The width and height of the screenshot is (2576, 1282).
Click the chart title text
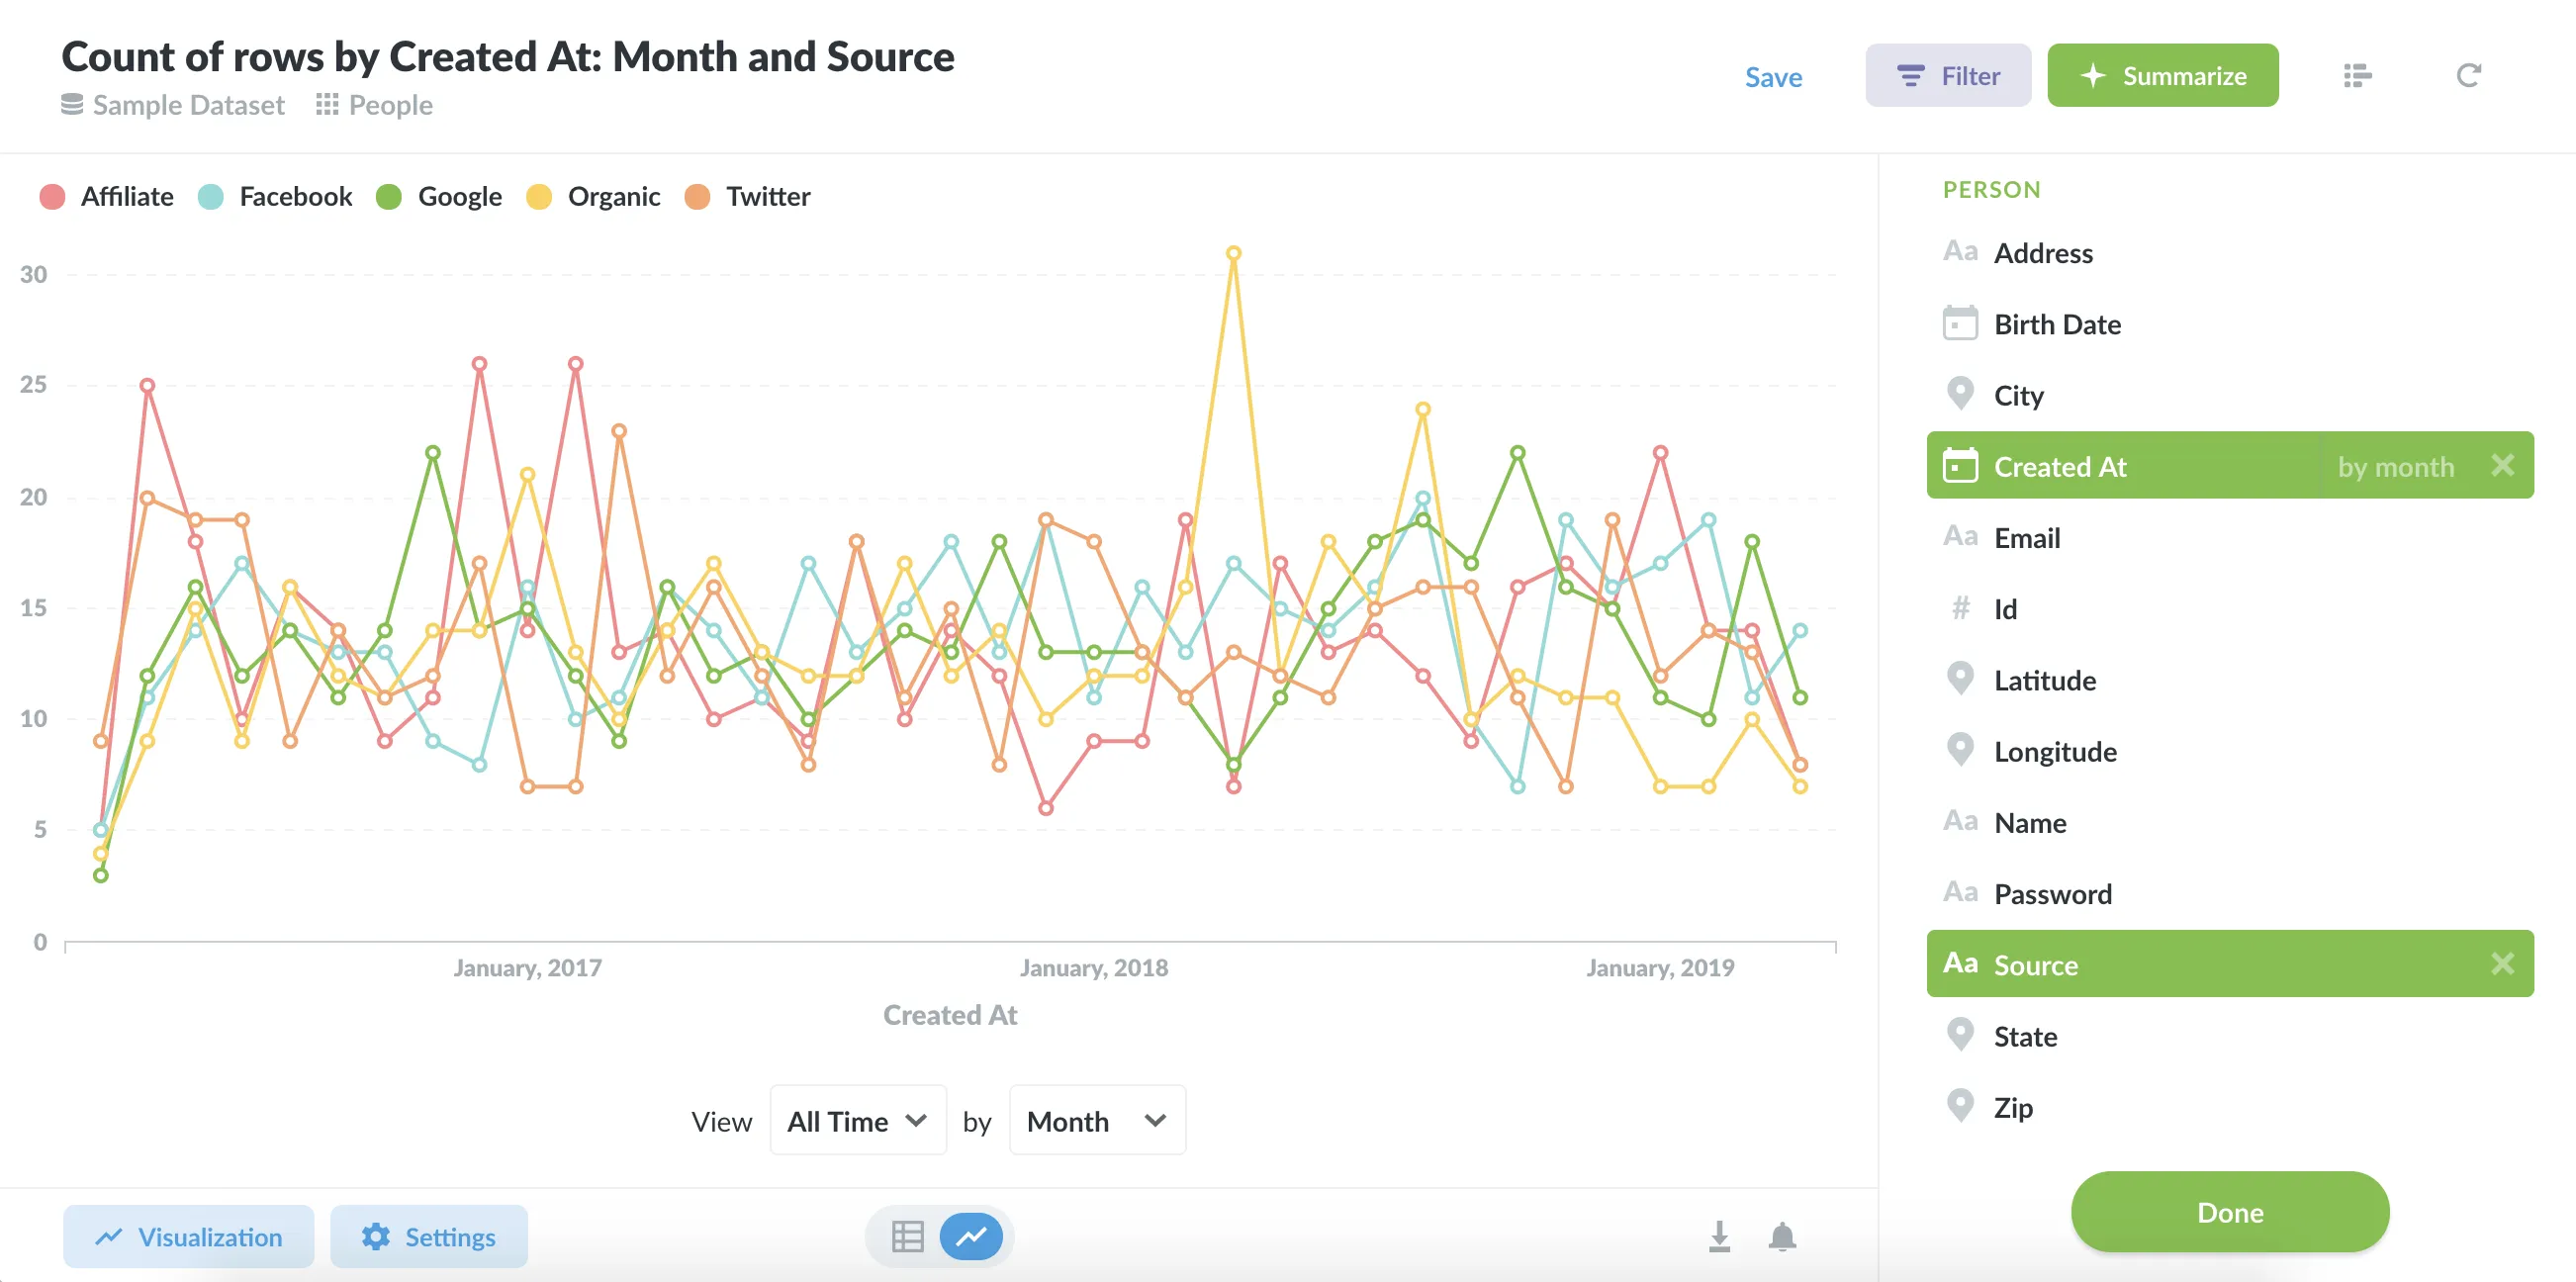coord(508,57)
